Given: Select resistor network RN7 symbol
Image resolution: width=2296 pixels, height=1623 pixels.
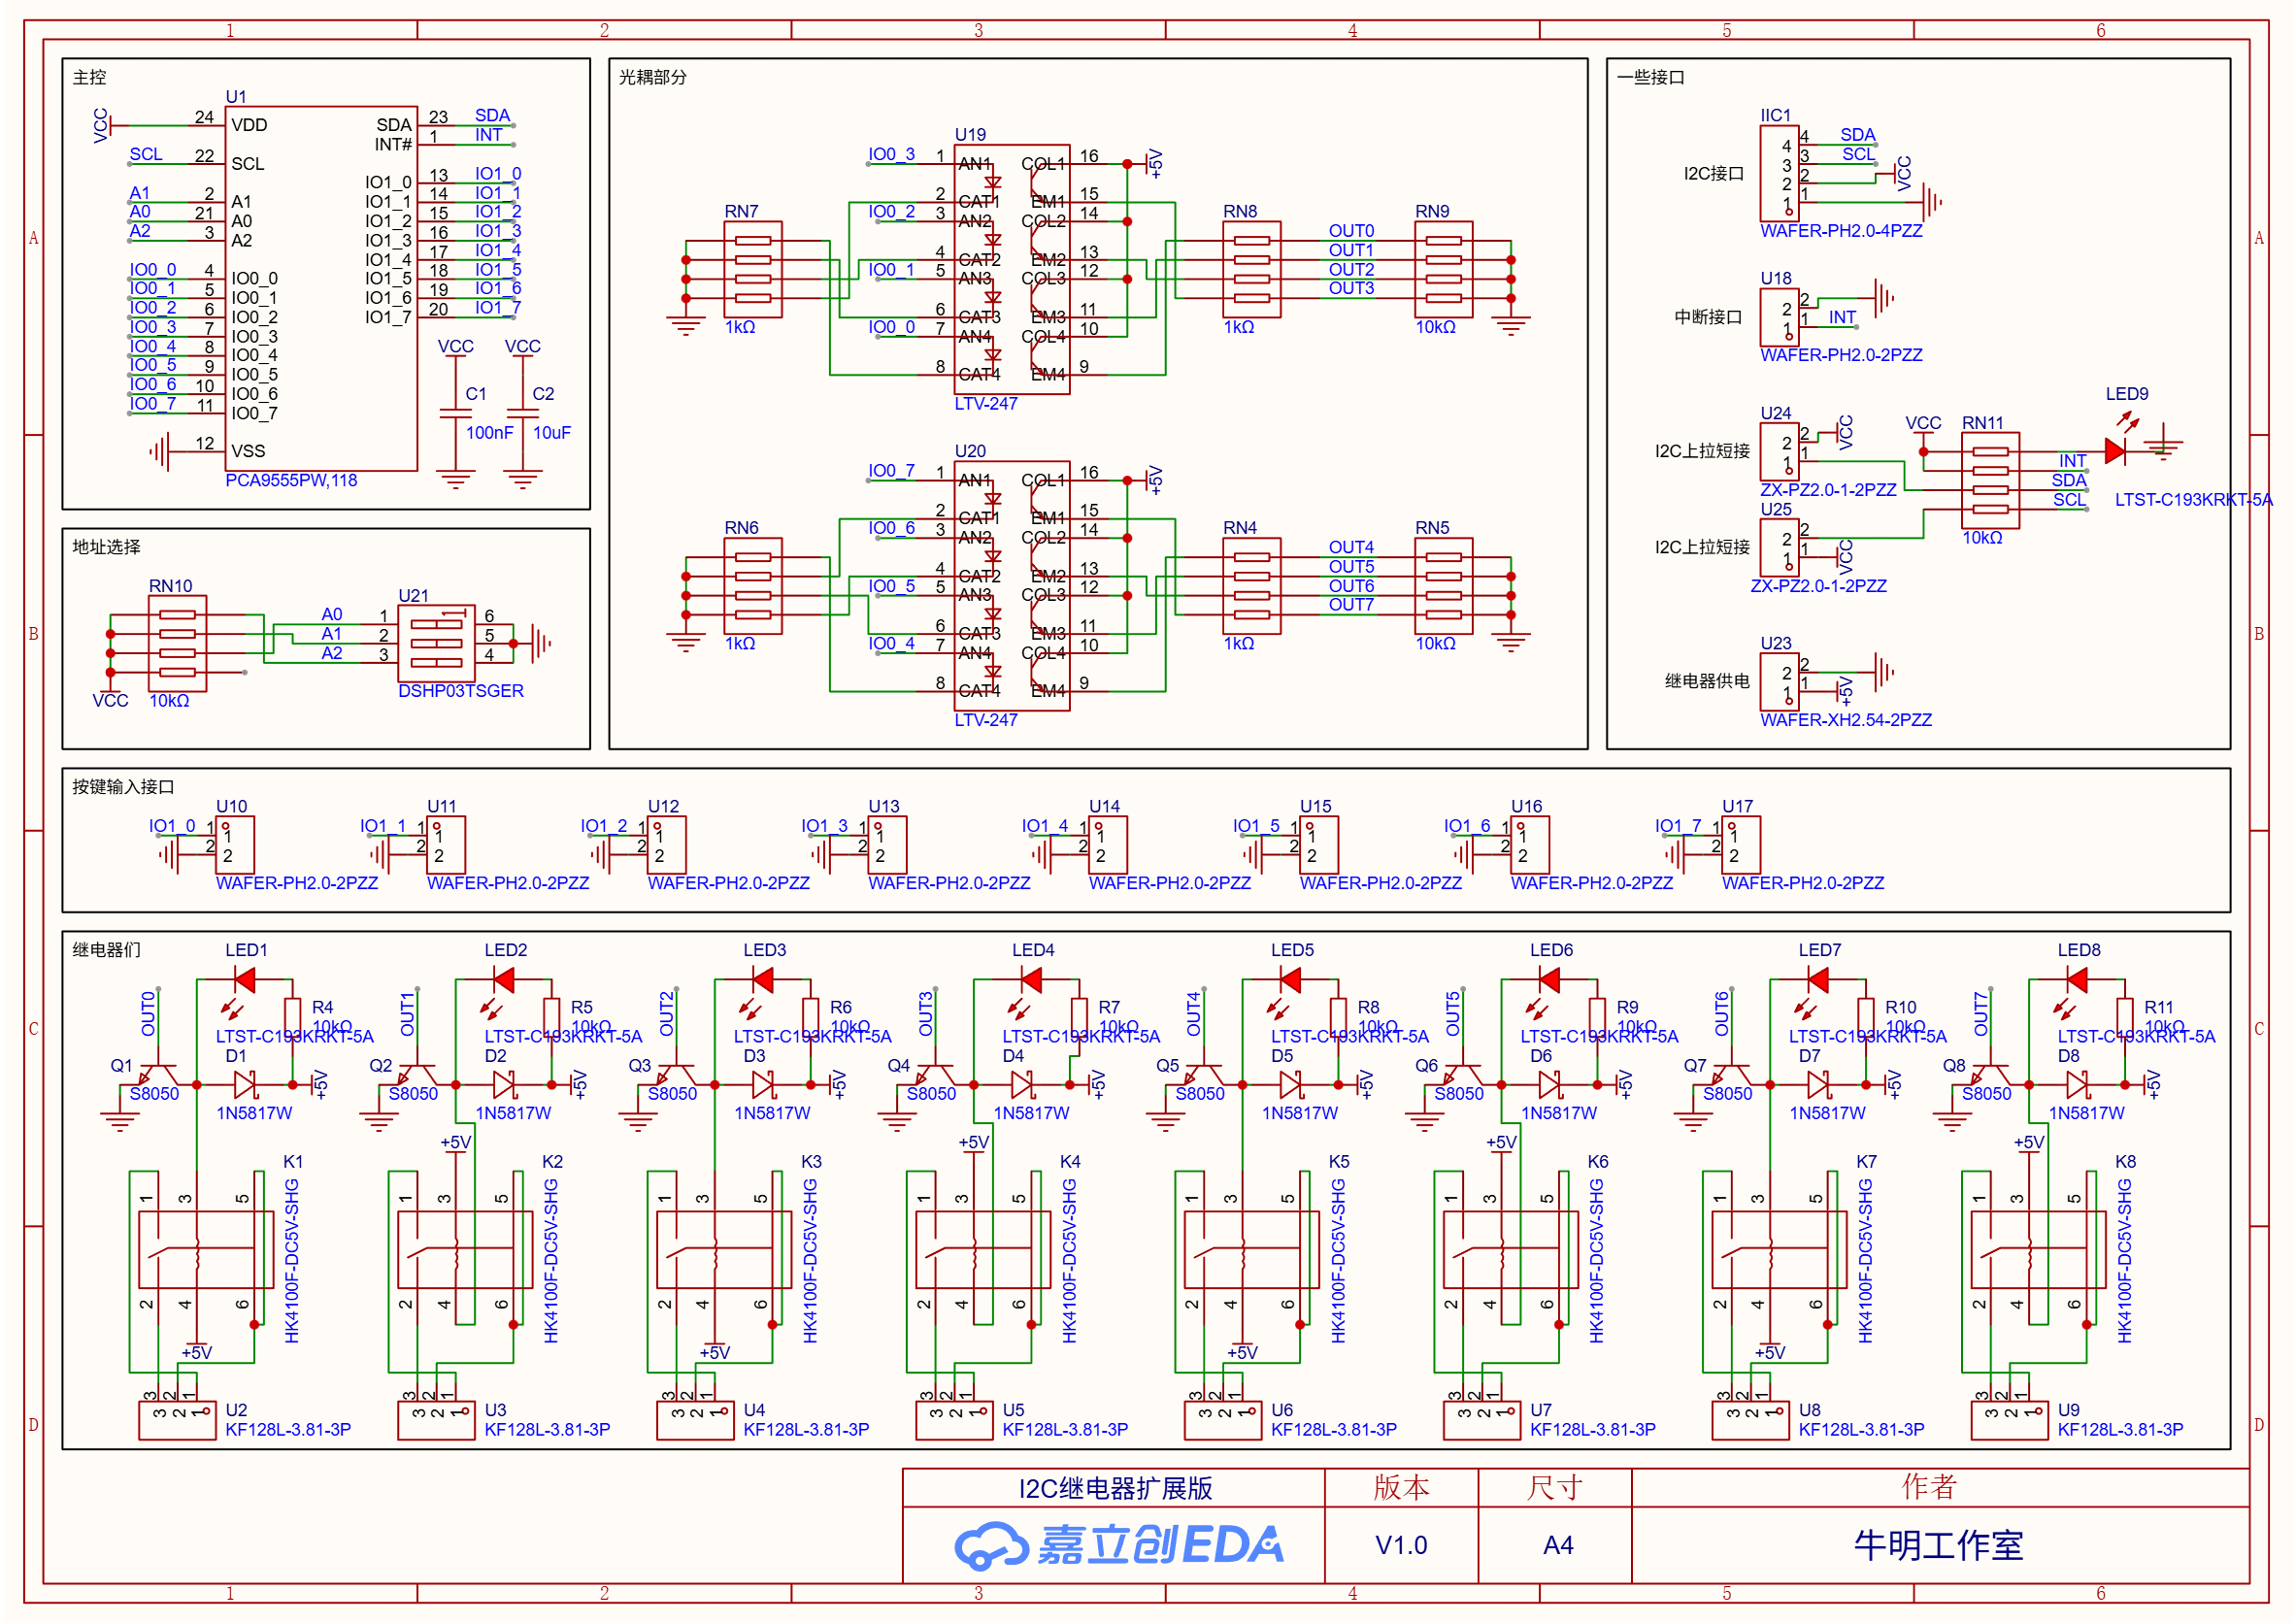Looking at the screenshot, I should 753,269.
